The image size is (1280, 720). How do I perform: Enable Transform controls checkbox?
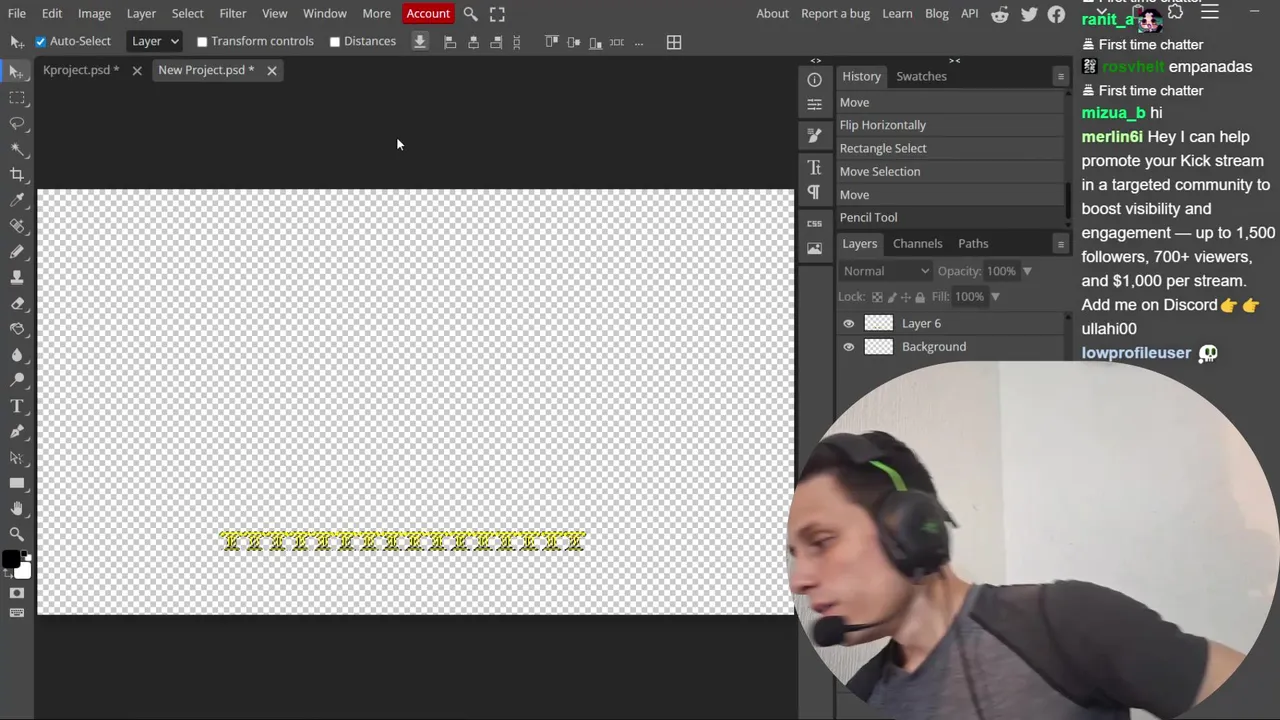(202, 42)
